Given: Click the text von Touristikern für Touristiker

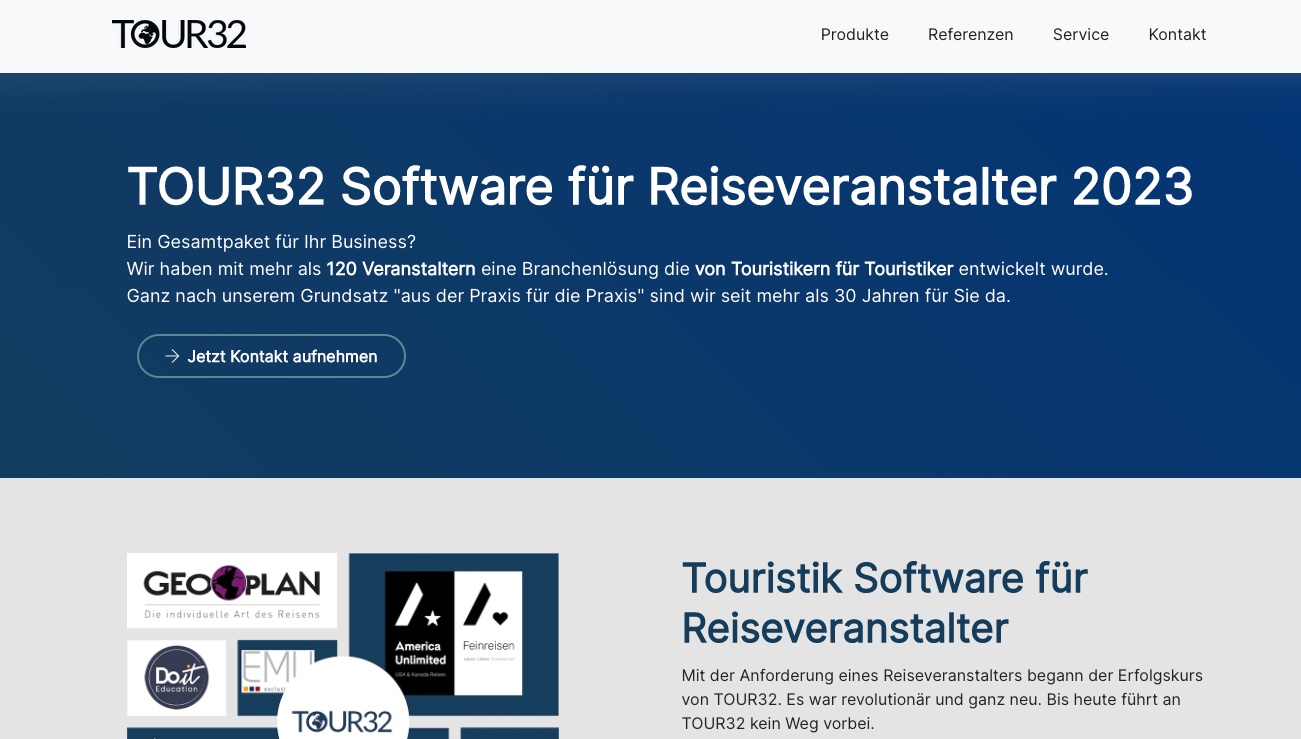Looking at the screenshot, I should point(824,269).
